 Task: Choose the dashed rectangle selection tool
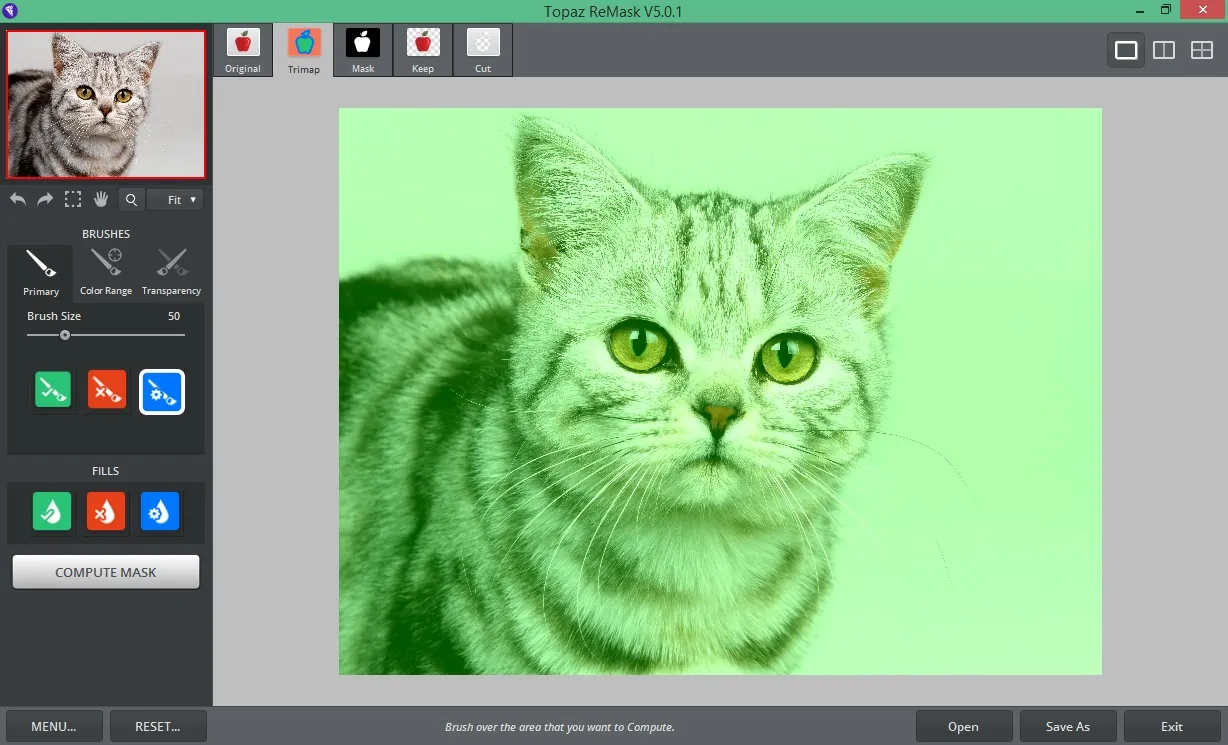pyautogui.click(x=73, y=199)
